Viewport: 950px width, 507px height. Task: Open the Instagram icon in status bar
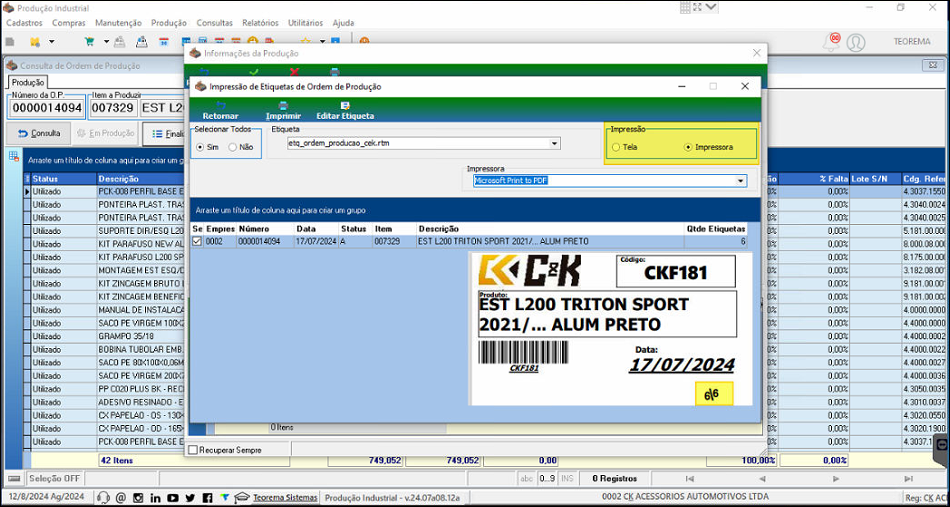(x=138, y=497)
